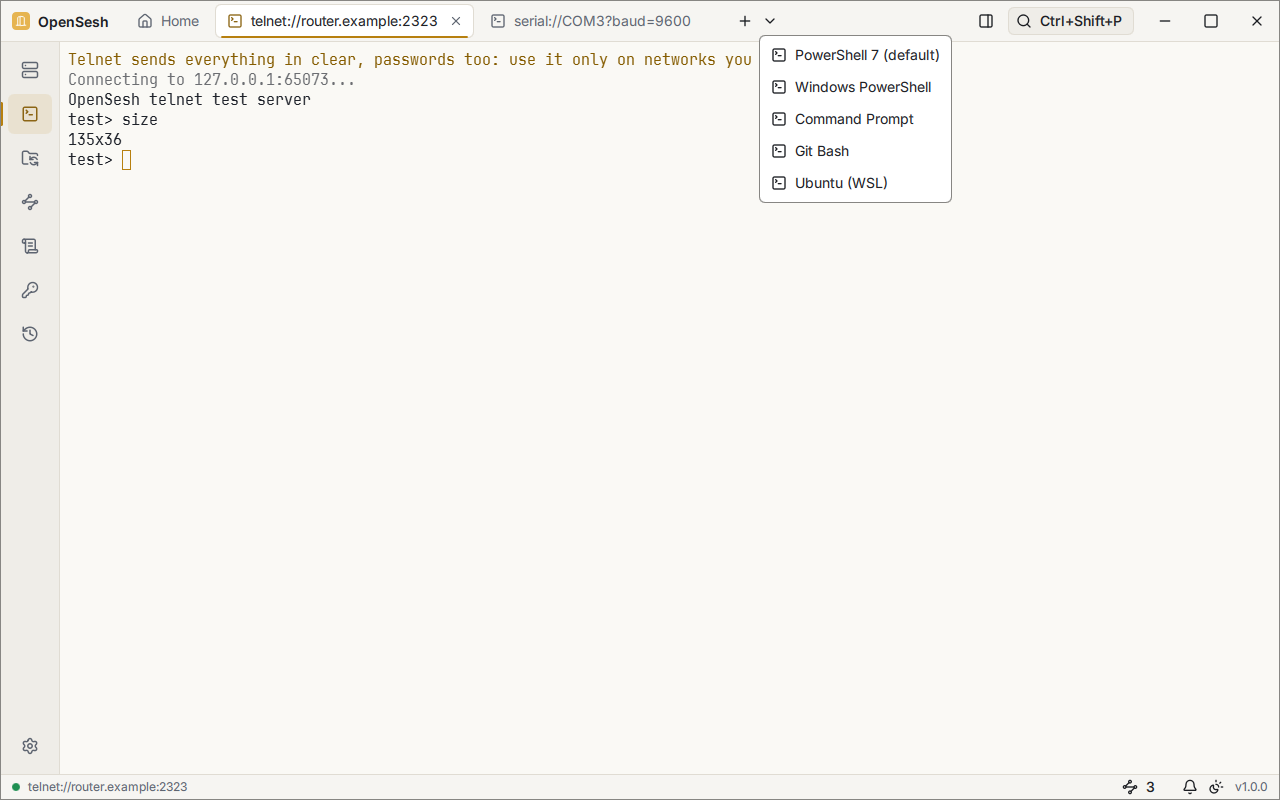Close the telnet://router.example:2323 tab
The width and height of the screenshot is (1280, 800).
(456, 21)
